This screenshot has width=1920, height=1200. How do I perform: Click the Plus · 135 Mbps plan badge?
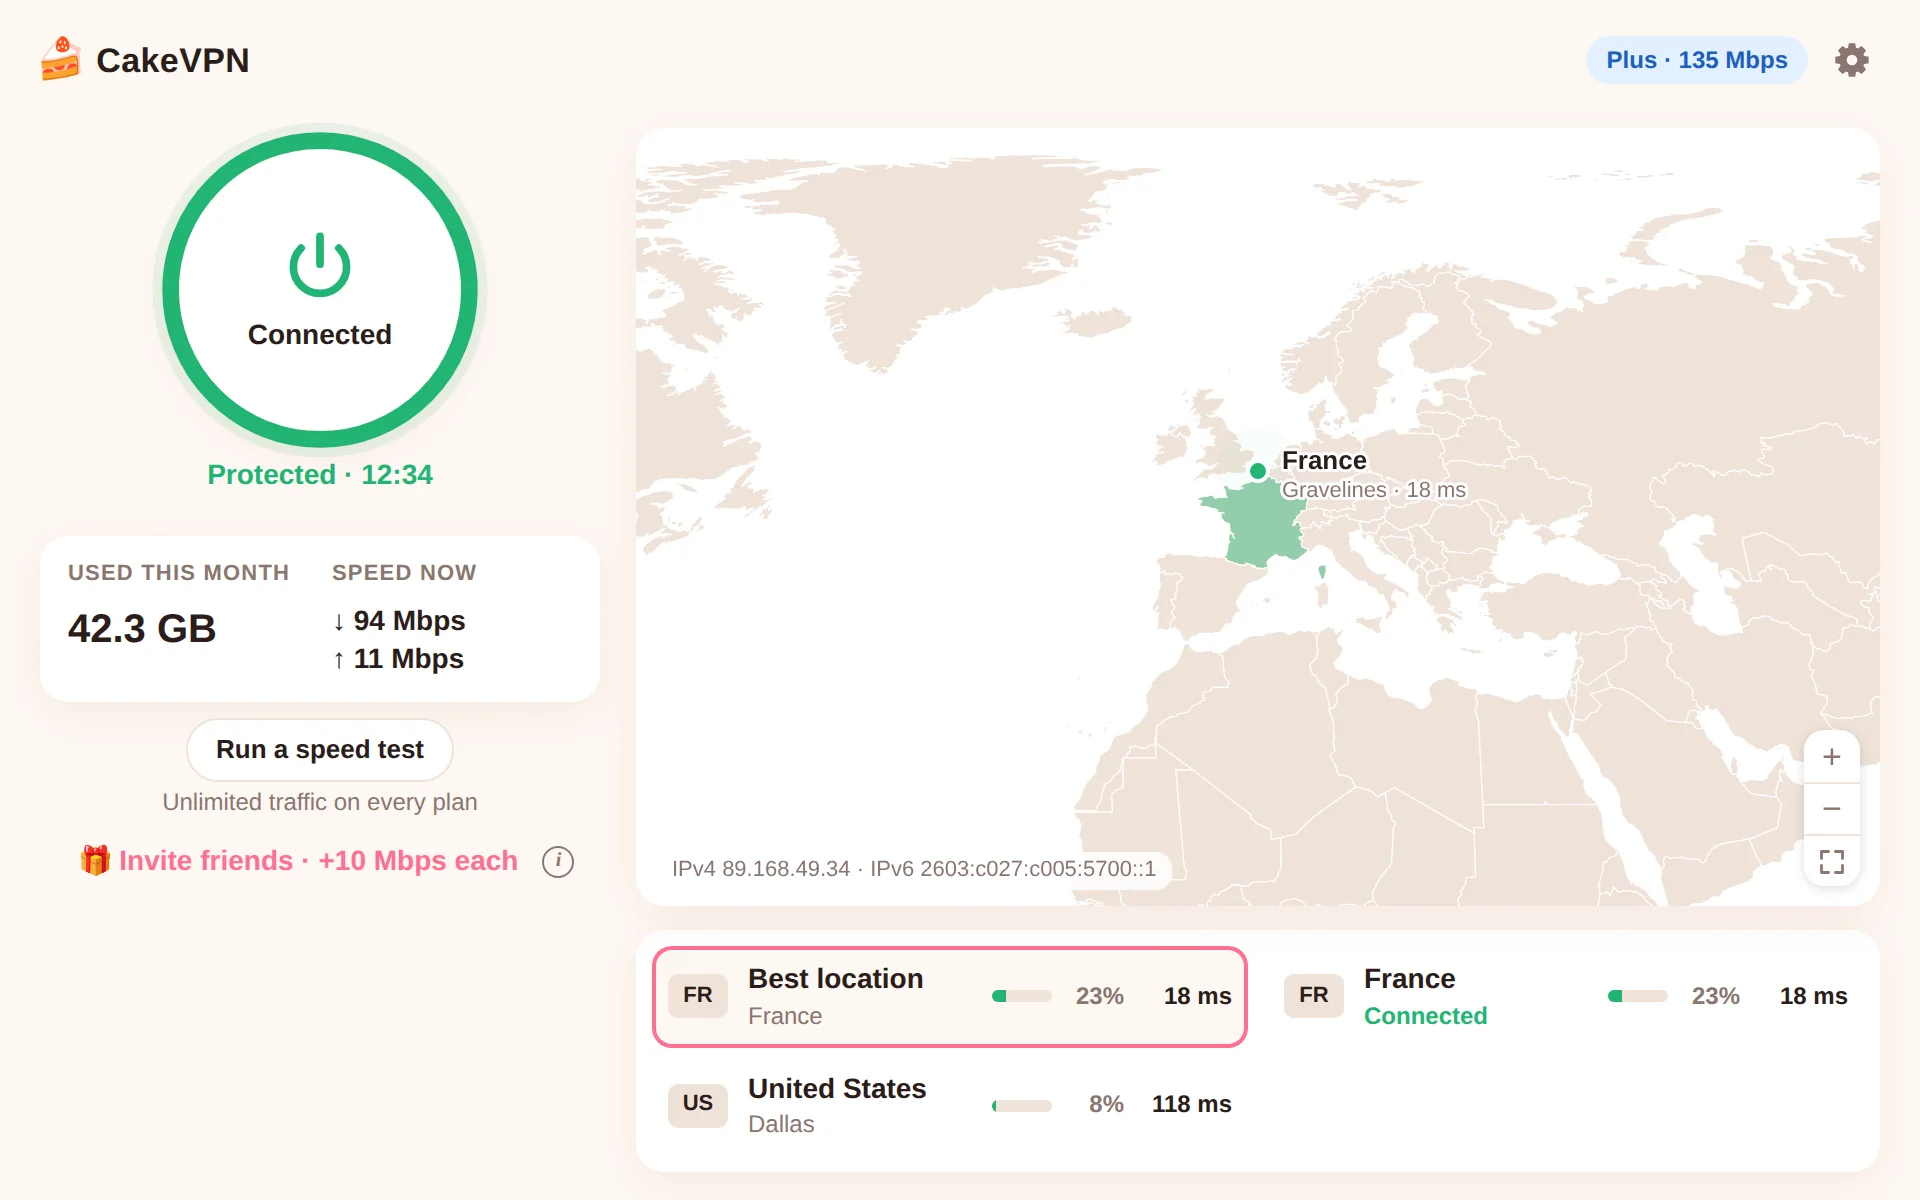1696,60
